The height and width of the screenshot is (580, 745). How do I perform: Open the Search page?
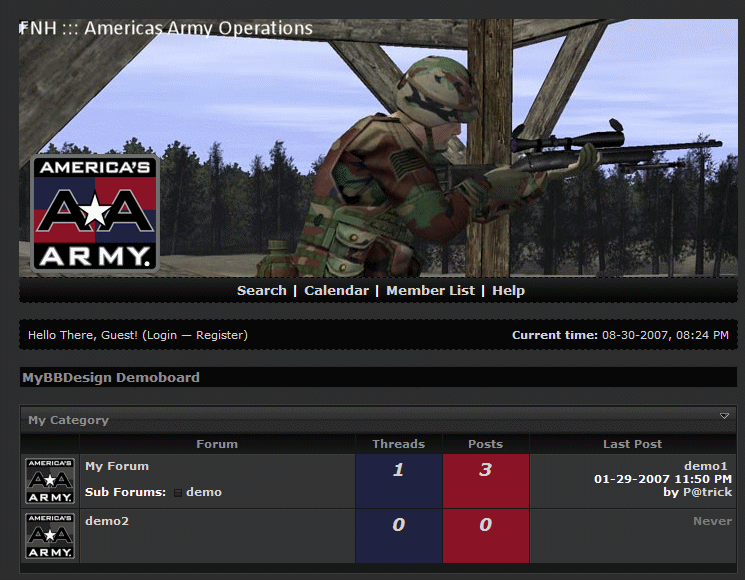(262, 290)
